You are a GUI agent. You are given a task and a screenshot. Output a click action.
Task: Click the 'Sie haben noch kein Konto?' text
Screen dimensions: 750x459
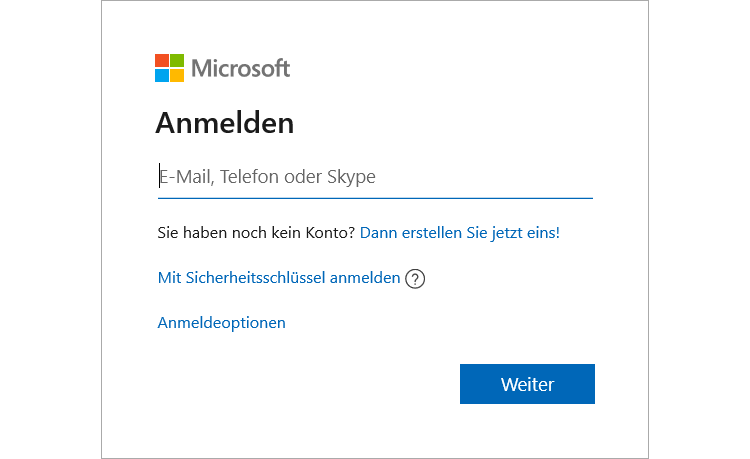(256, 232)
